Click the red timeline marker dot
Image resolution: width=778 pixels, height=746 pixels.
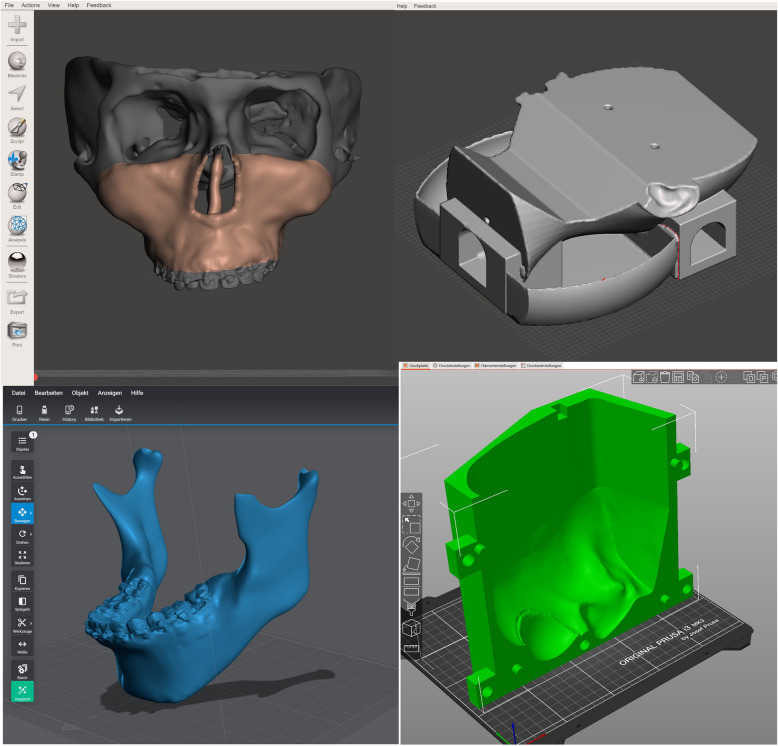(36, 377)
